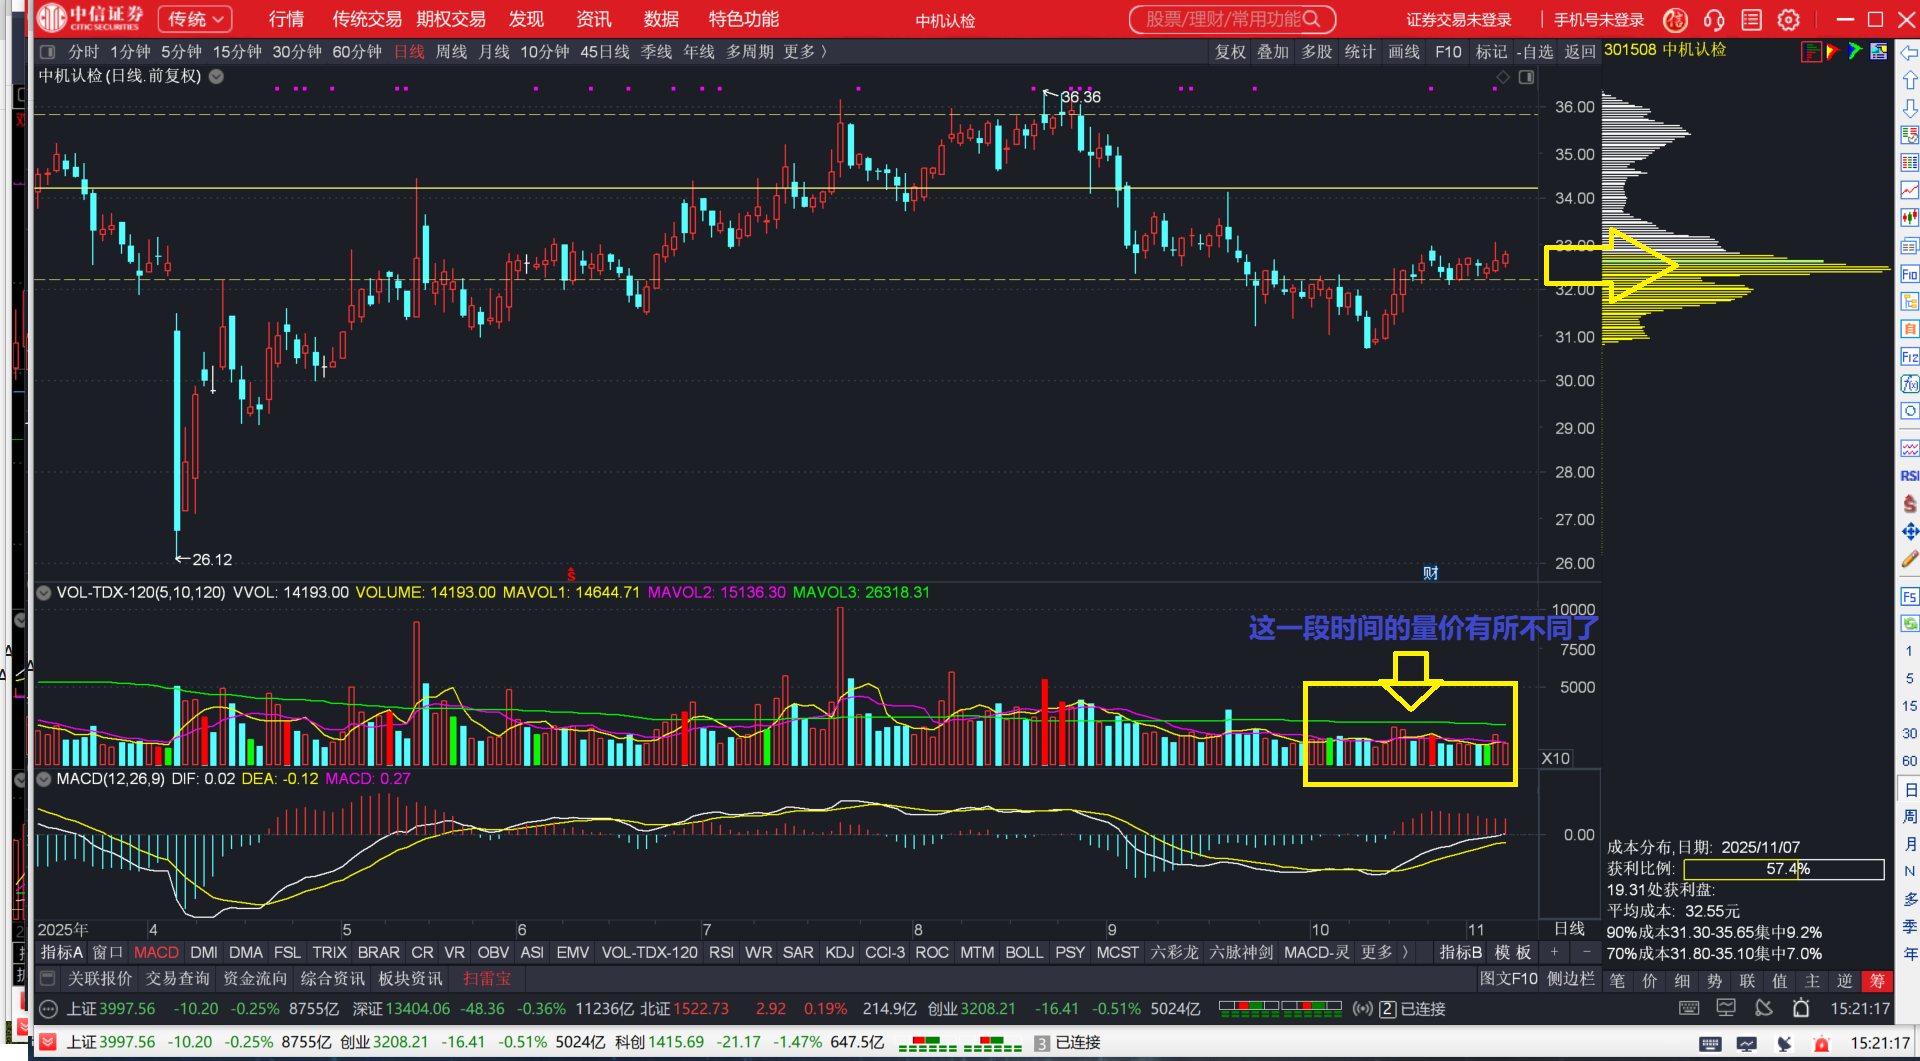The height and width of the screenshot is (1061, 1920).
Task: Click the stock search input field
Action: point(1232,20)
